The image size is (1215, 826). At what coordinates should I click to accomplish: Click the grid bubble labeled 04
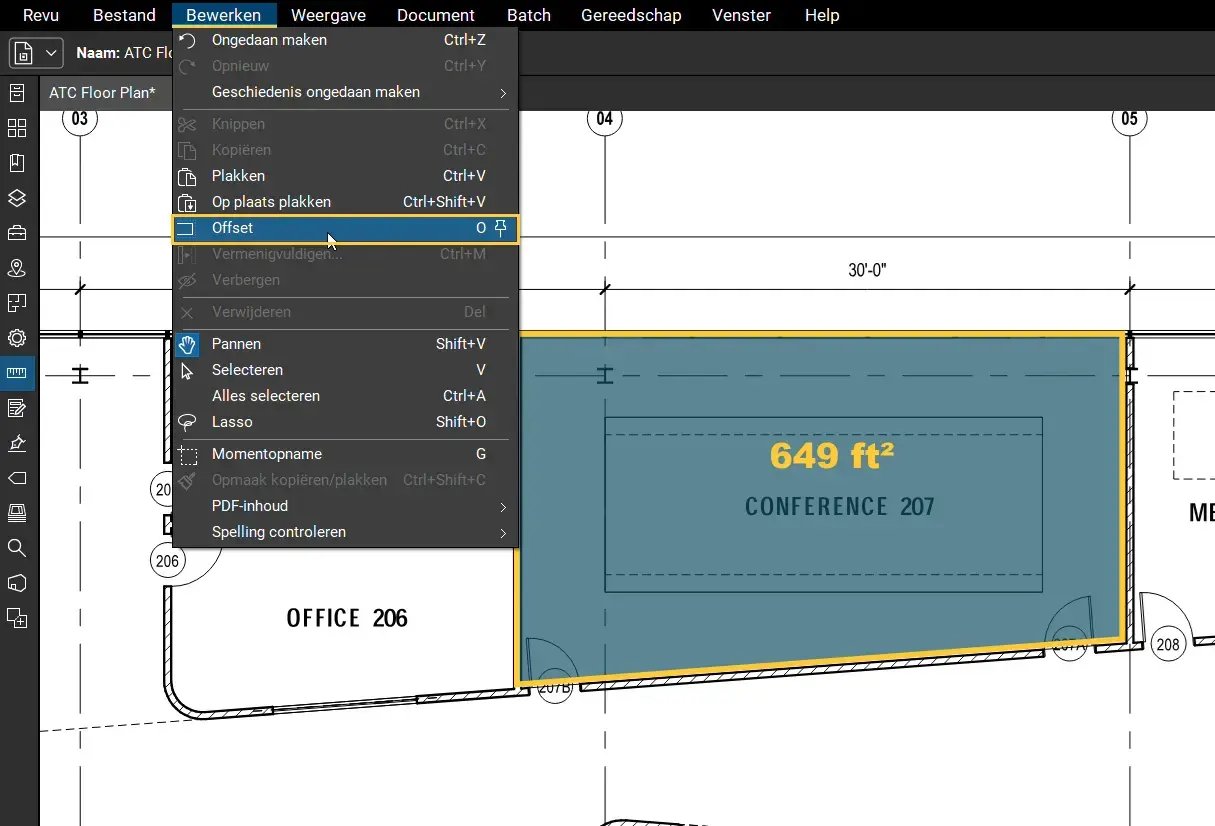tap(604, 119)
